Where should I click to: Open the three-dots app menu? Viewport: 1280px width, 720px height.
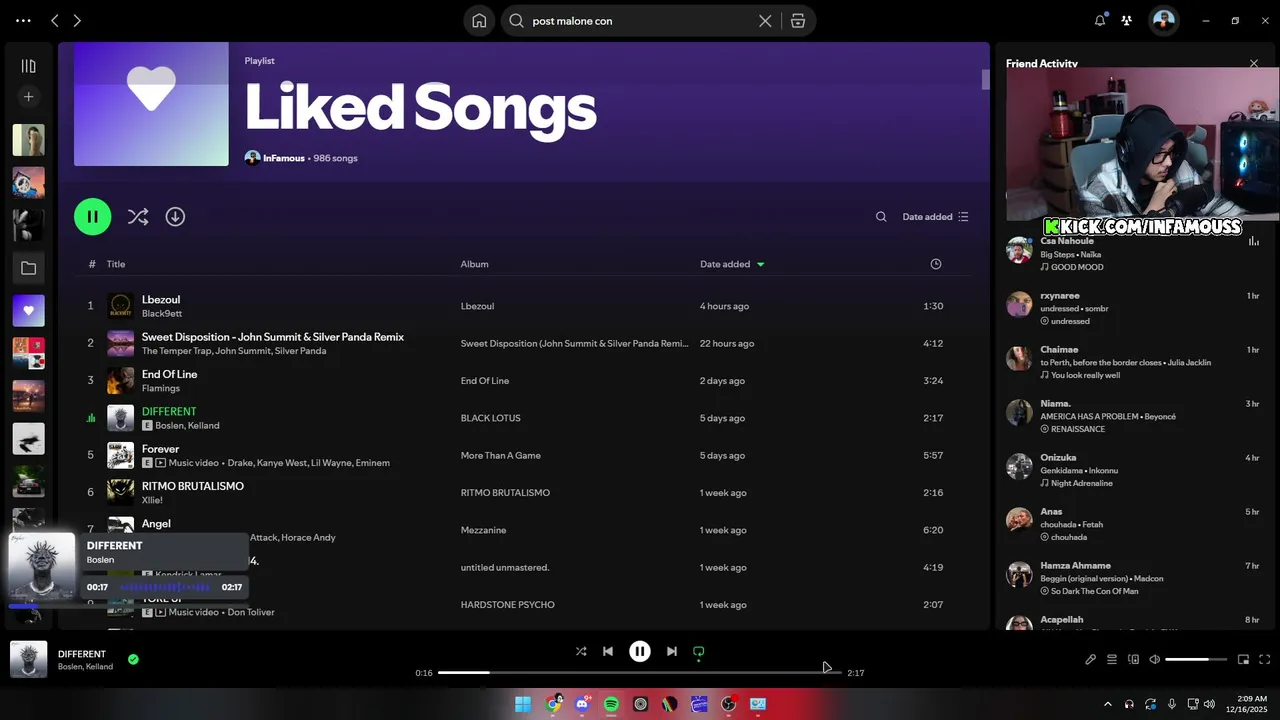(24, 20)
